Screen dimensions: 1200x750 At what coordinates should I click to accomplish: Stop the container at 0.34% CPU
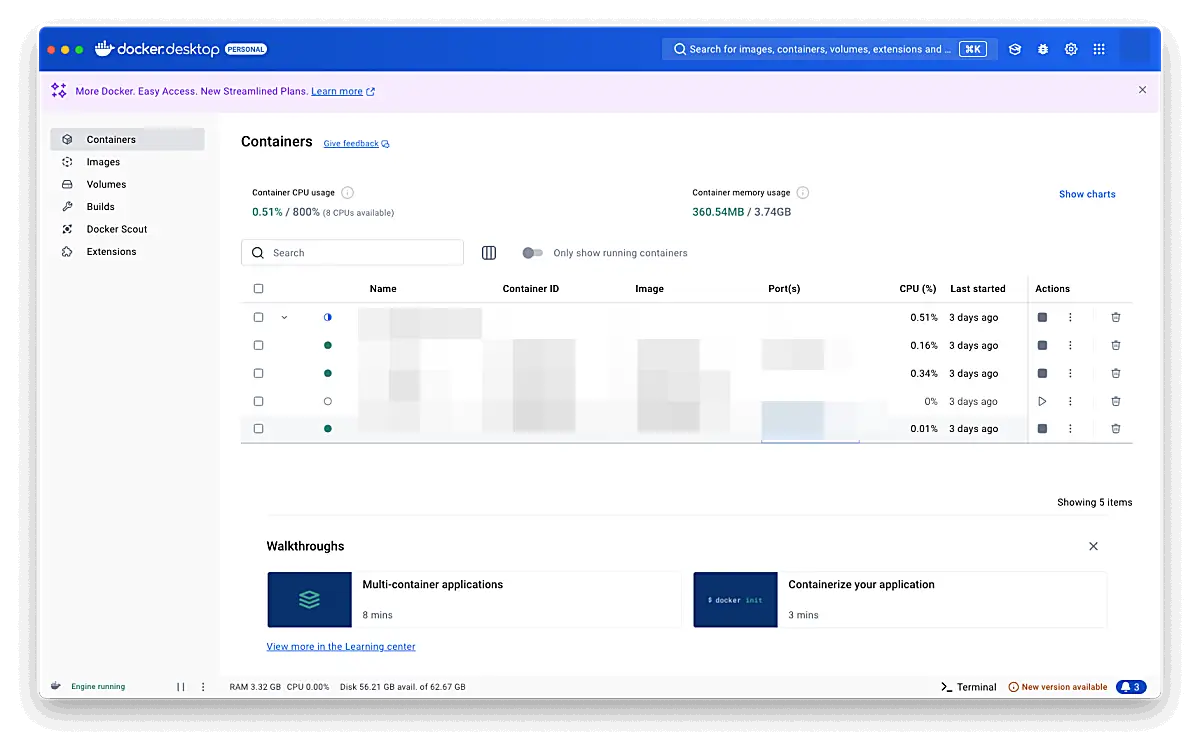1042,373
